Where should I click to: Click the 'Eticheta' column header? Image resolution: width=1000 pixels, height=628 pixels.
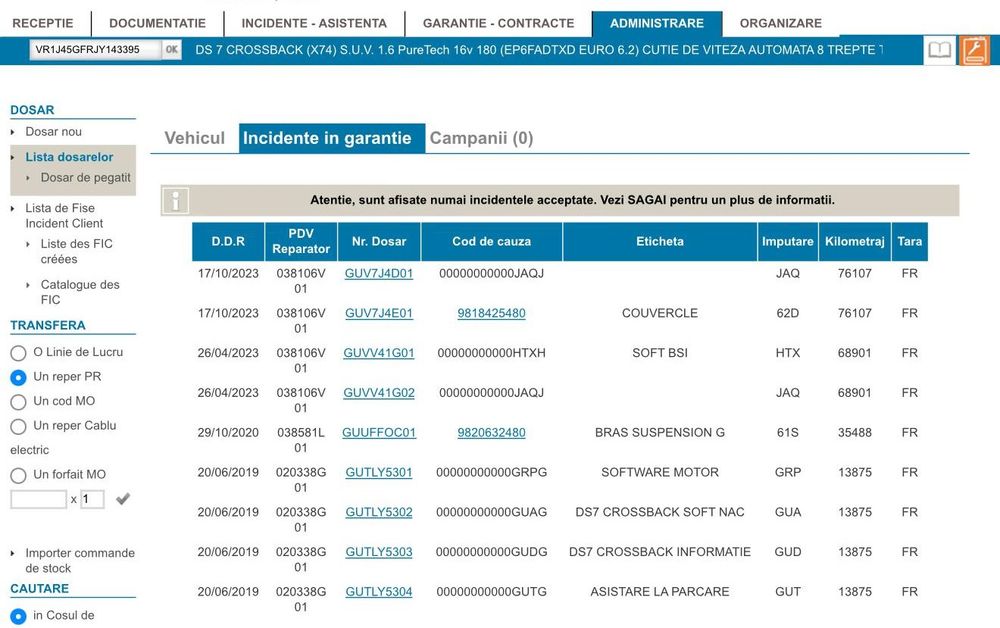click(x=660, y=242)
